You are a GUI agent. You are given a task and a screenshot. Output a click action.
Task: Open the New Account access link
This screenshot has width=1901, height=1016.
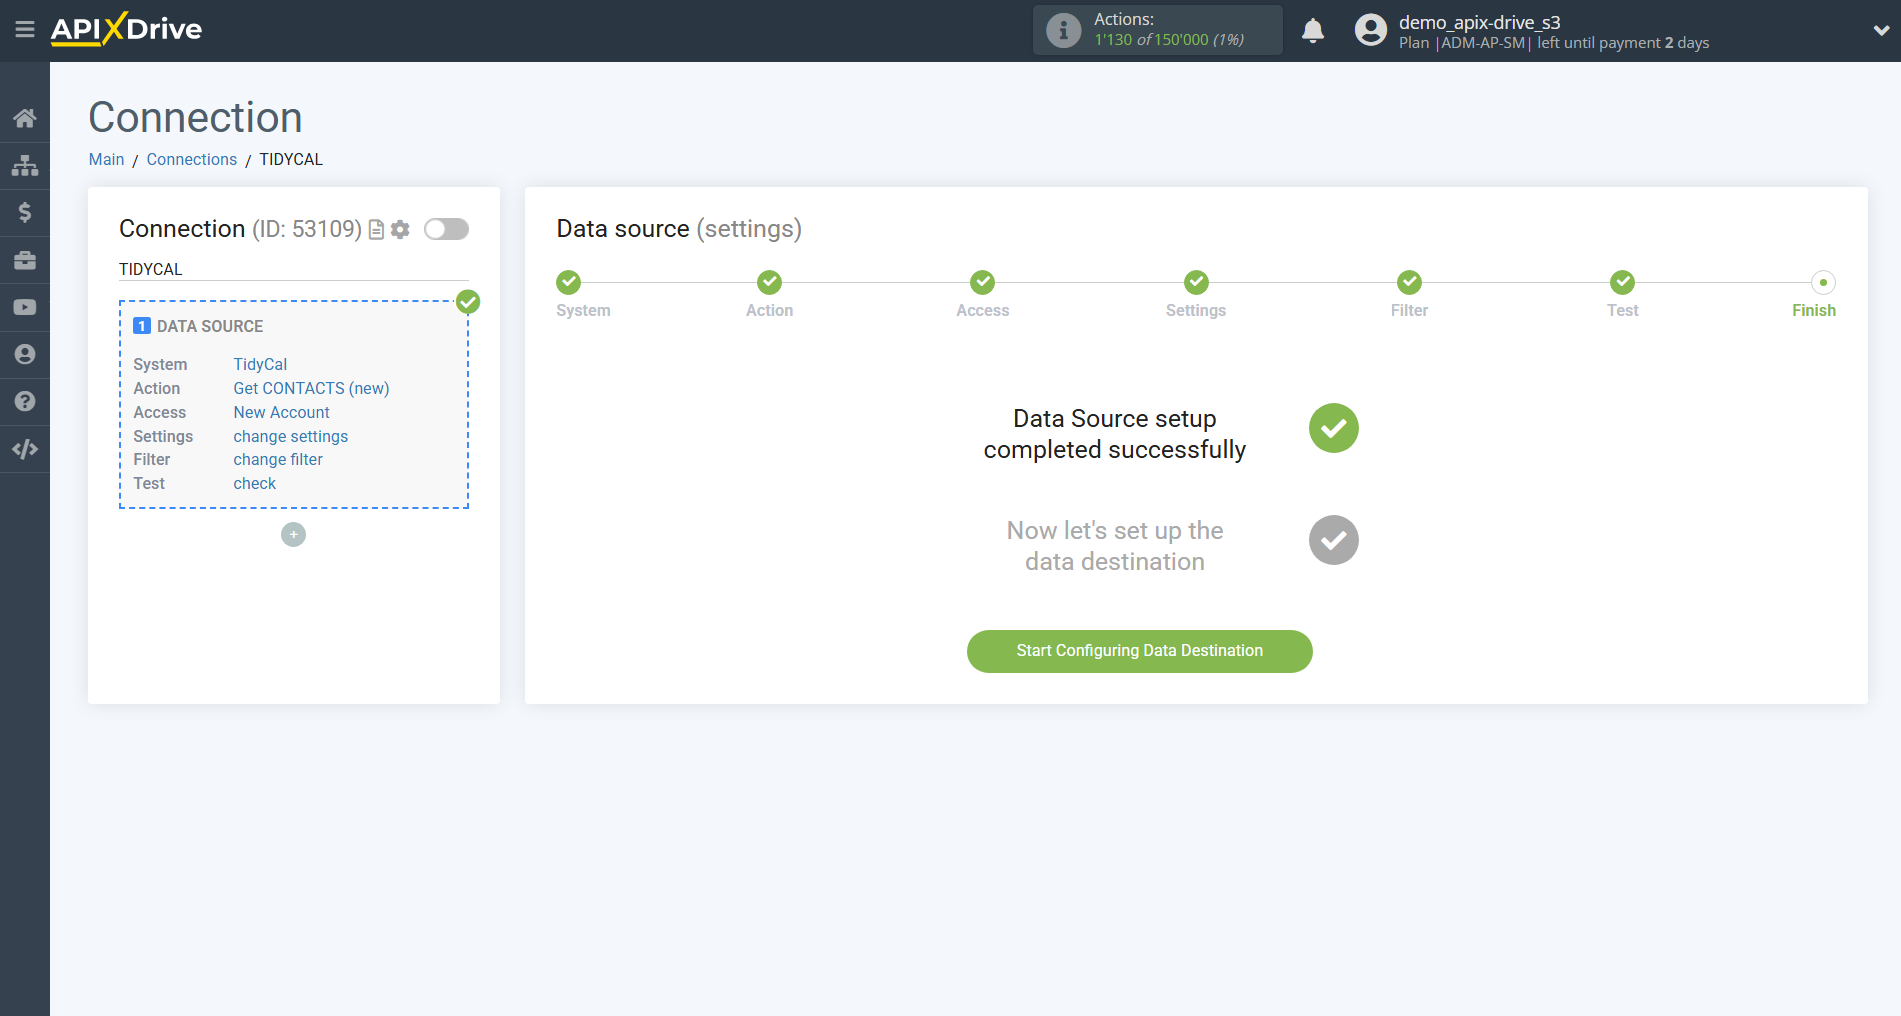281,412
